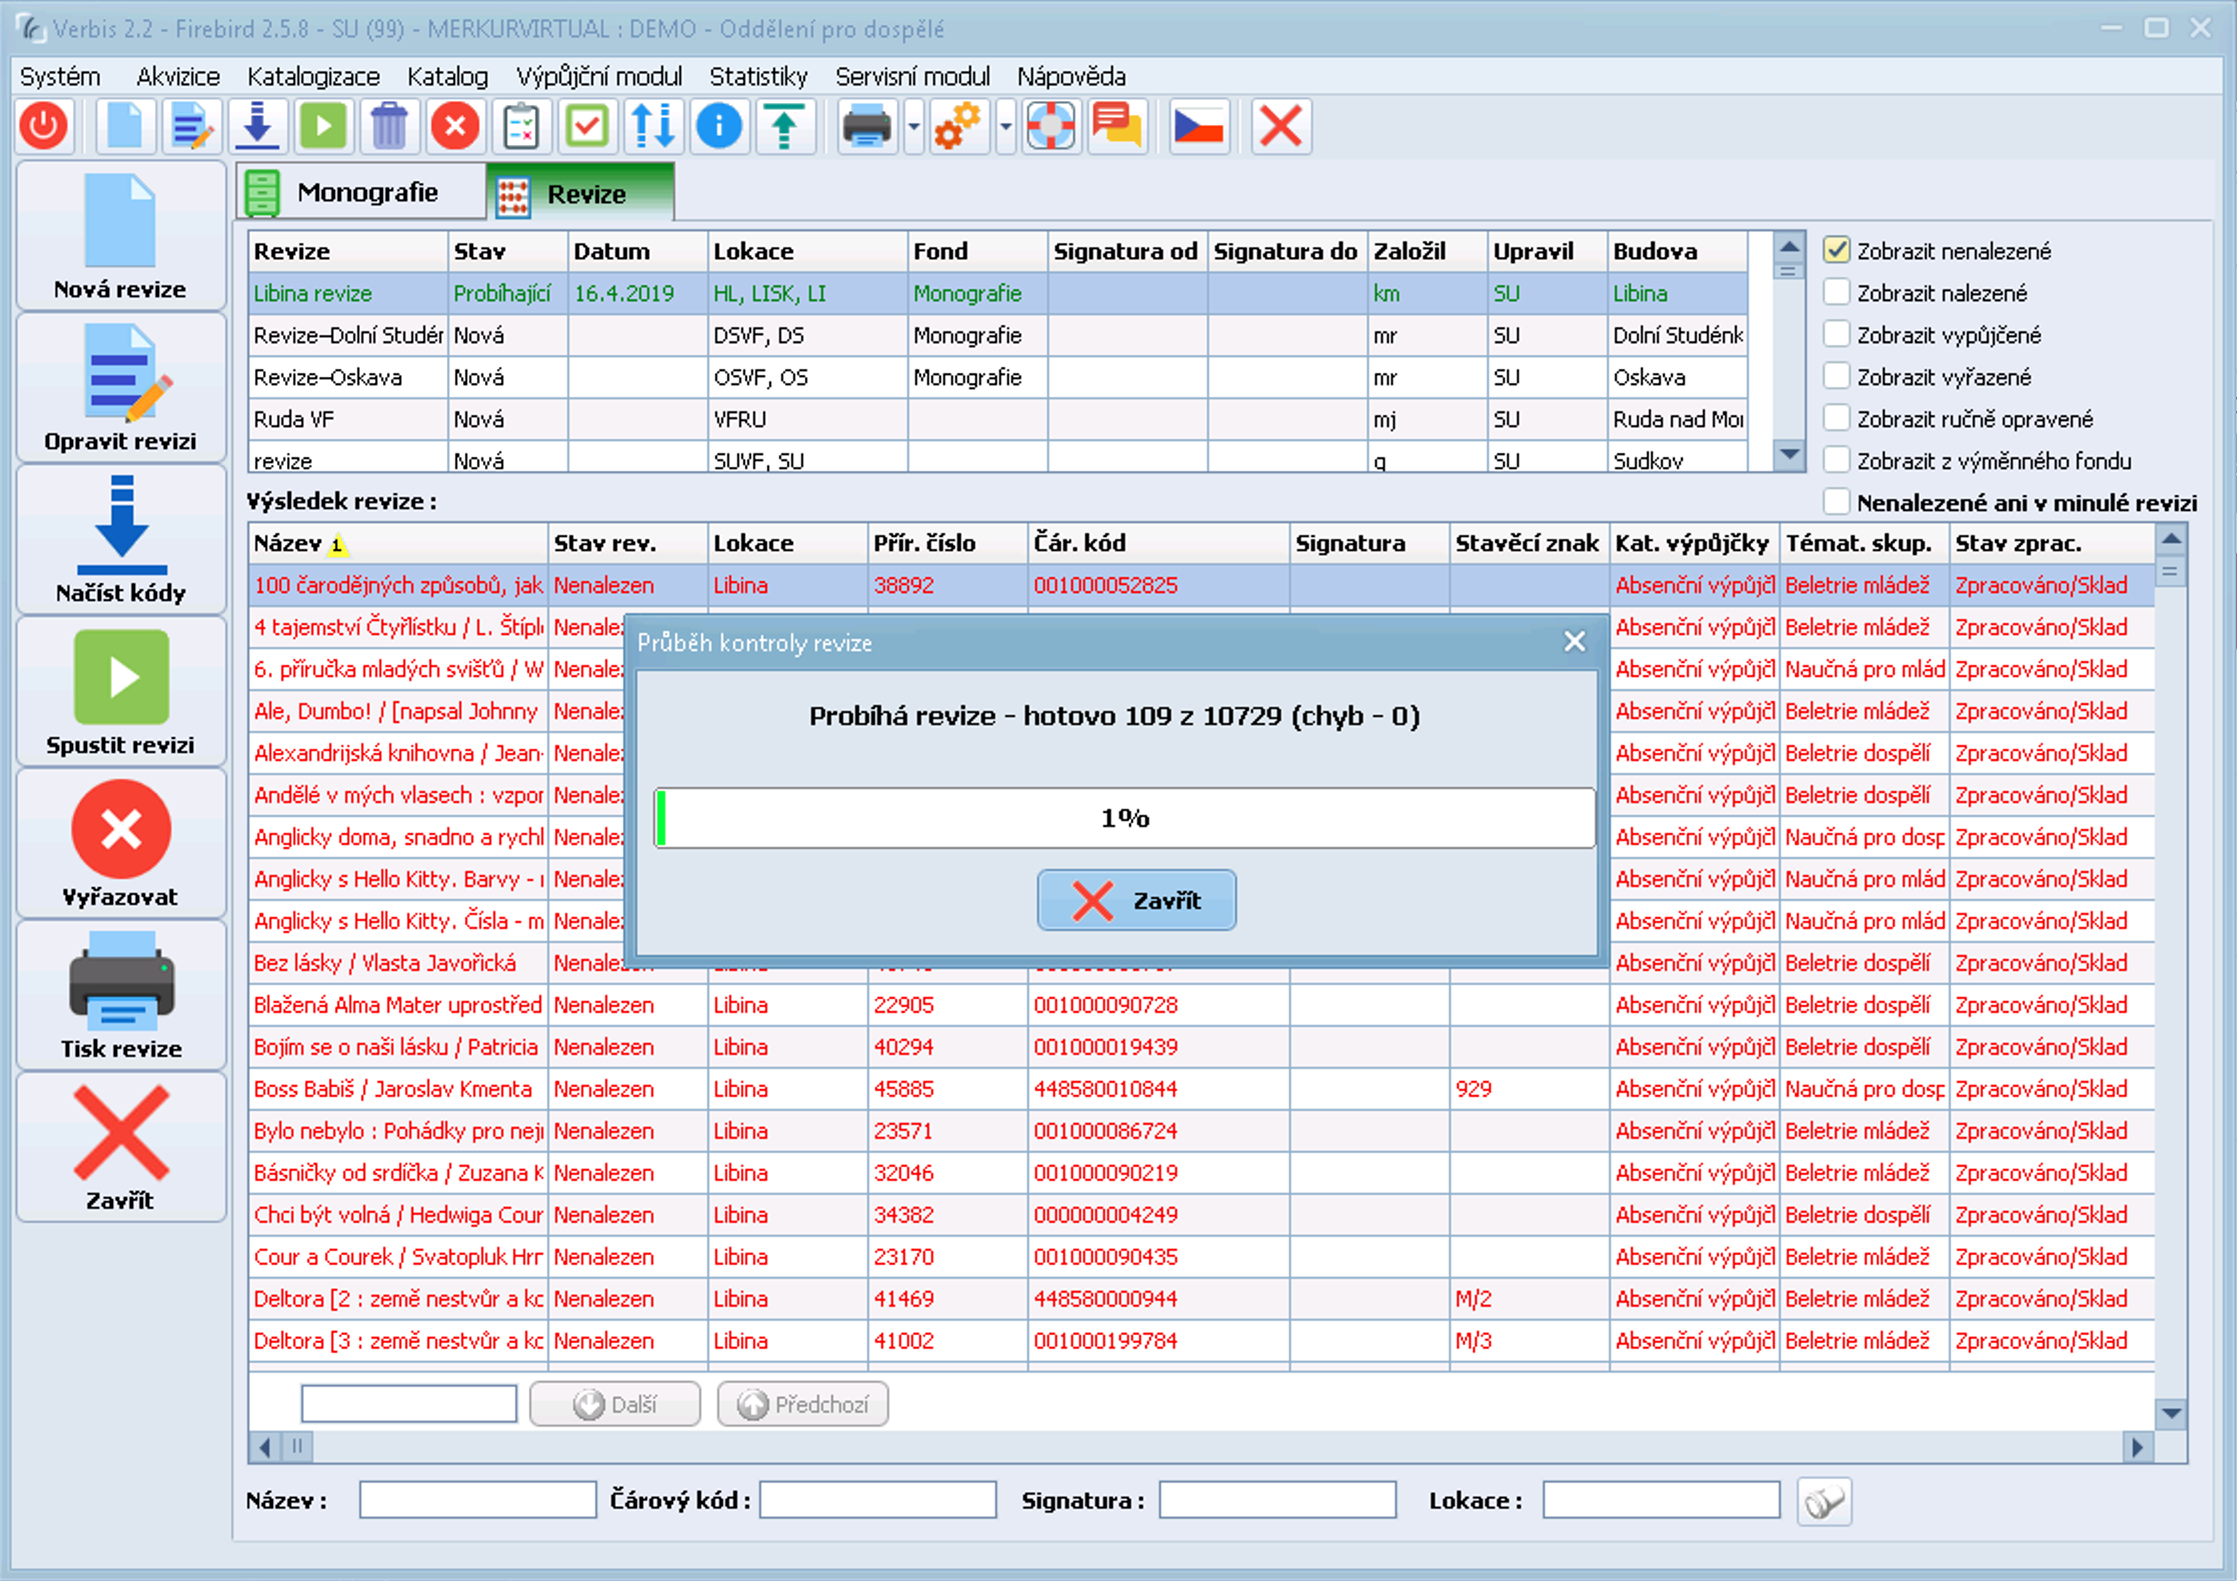Click the chat bubbles toolbar icon
The height and width of the screenshot is (1581, 2237).
click(1117, 127)
